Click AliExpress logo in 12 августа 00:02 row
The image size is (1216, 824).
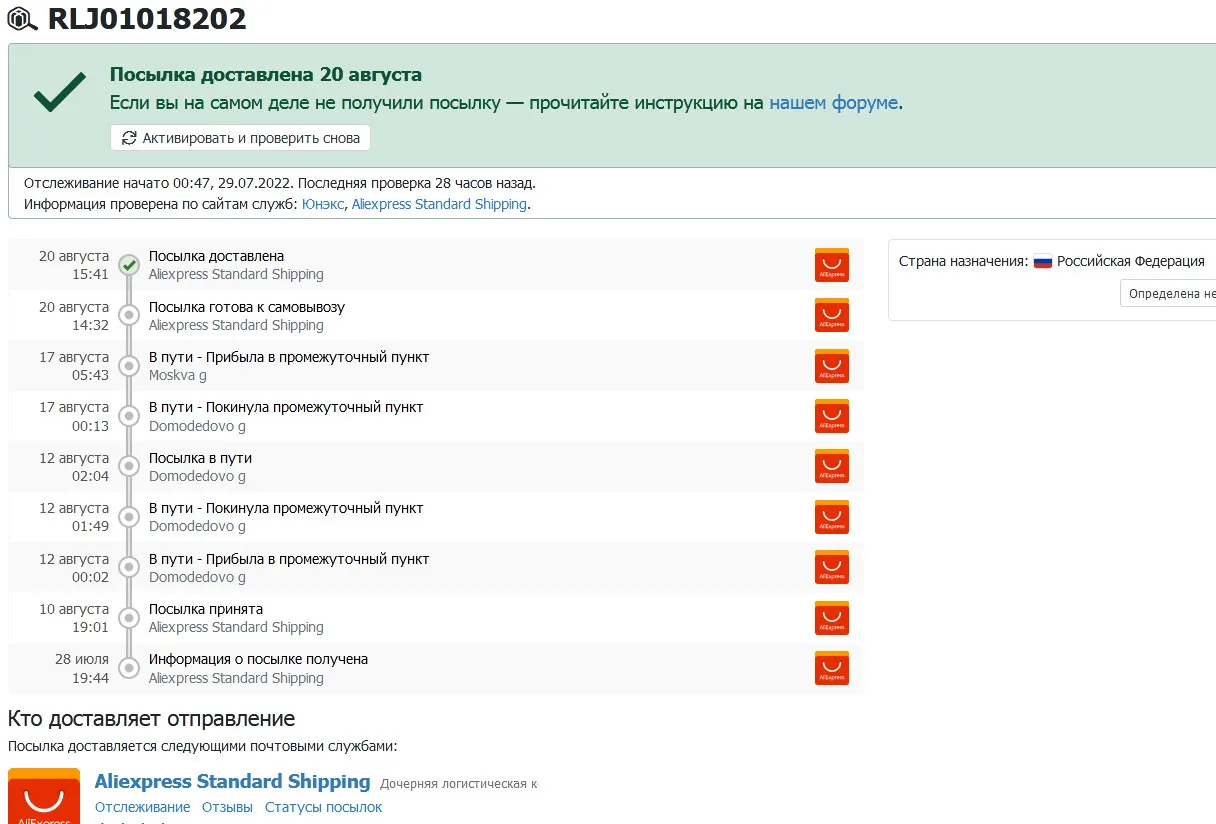[x=831, y=567]
